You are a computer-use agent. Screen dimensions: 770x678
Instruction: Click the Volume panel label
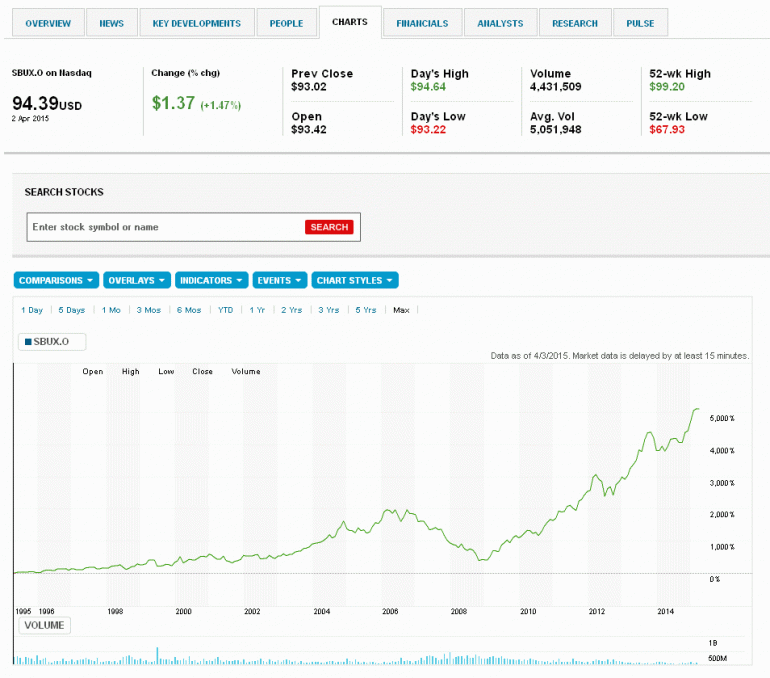pos(44,625)
